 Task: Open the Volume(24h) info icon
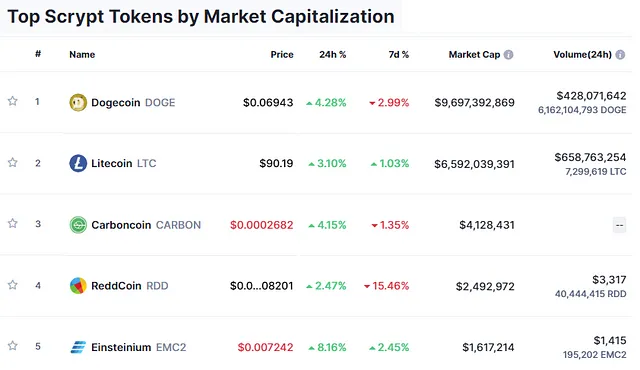[x=620, y=55]
